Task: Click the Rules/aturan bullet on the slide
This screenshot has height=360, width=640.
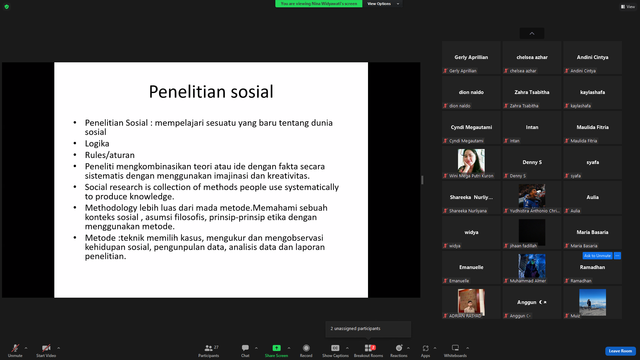Action: point(109,155)
